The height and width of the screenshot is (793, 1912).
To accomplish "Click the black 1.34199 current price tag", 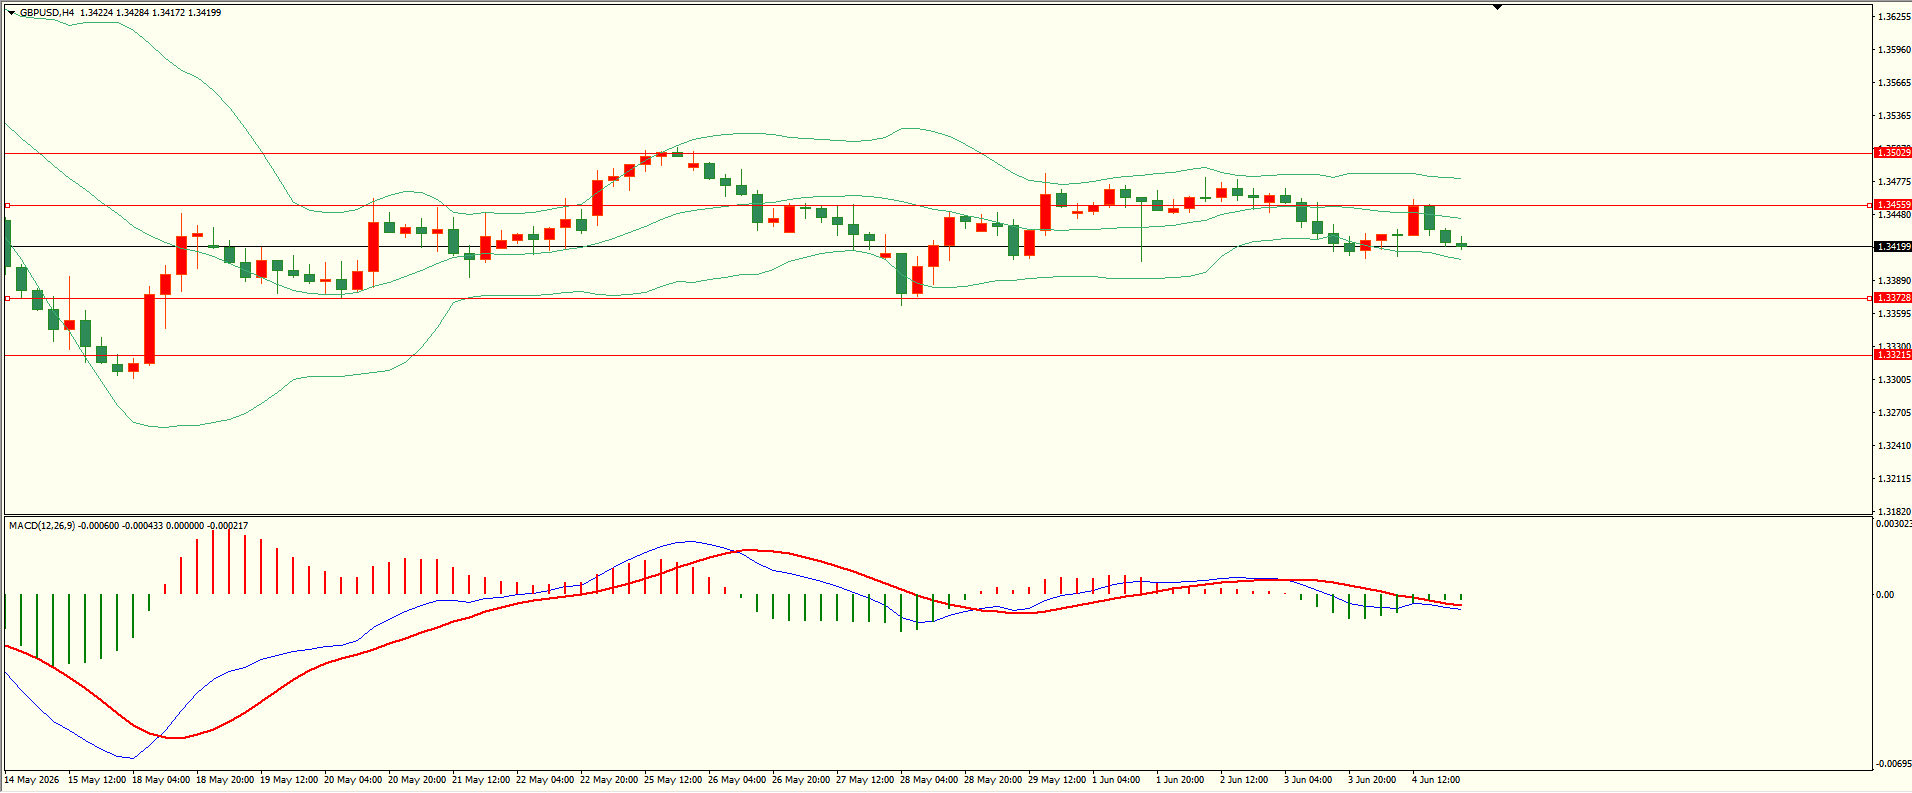I will coord(1892,246).
